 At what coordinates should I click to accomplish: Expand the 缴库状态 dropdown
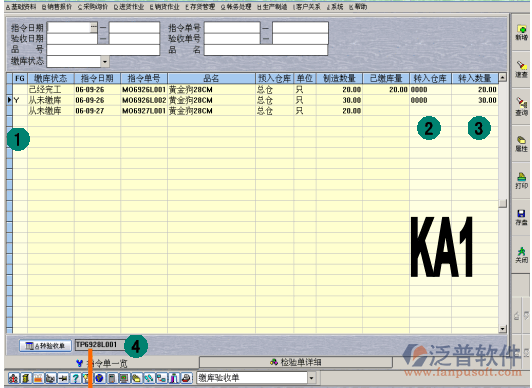coord(105,62)
